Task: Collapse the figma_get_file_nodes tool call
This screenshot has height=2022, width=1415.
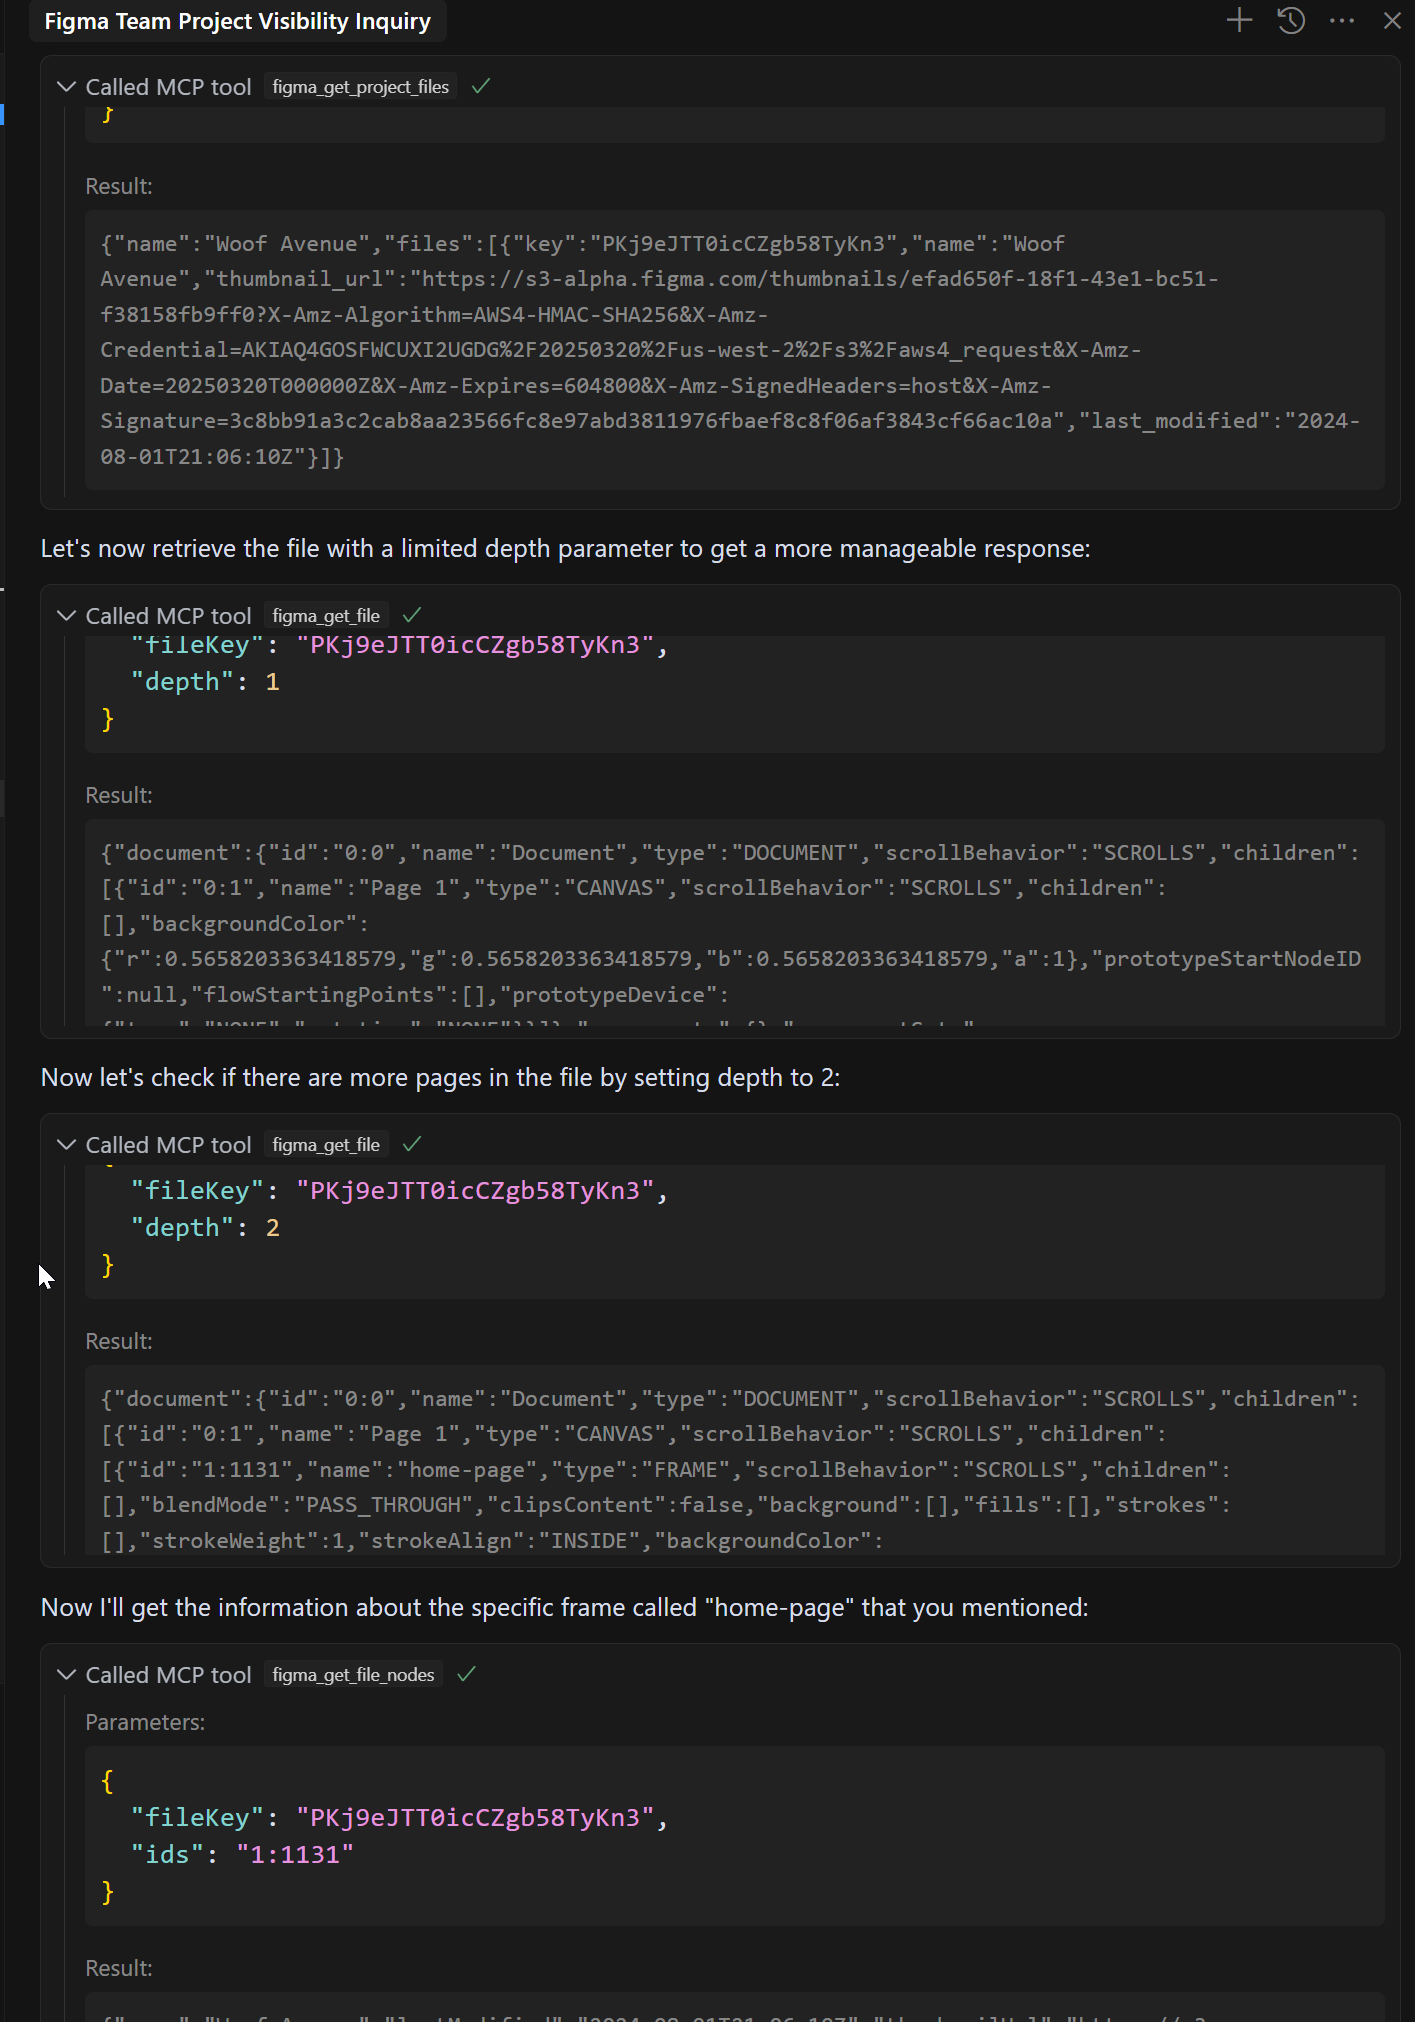Action: coord(67,1674)
